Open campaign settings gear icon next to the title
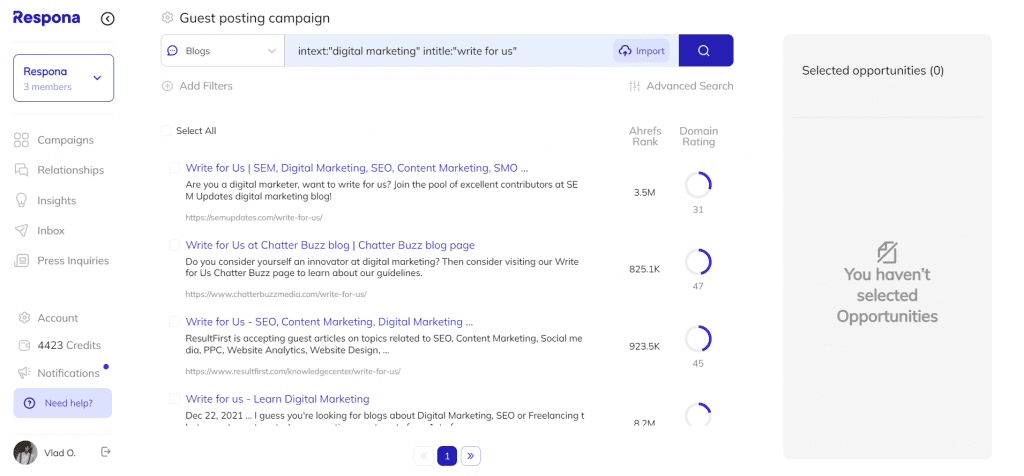 [167, 18]
